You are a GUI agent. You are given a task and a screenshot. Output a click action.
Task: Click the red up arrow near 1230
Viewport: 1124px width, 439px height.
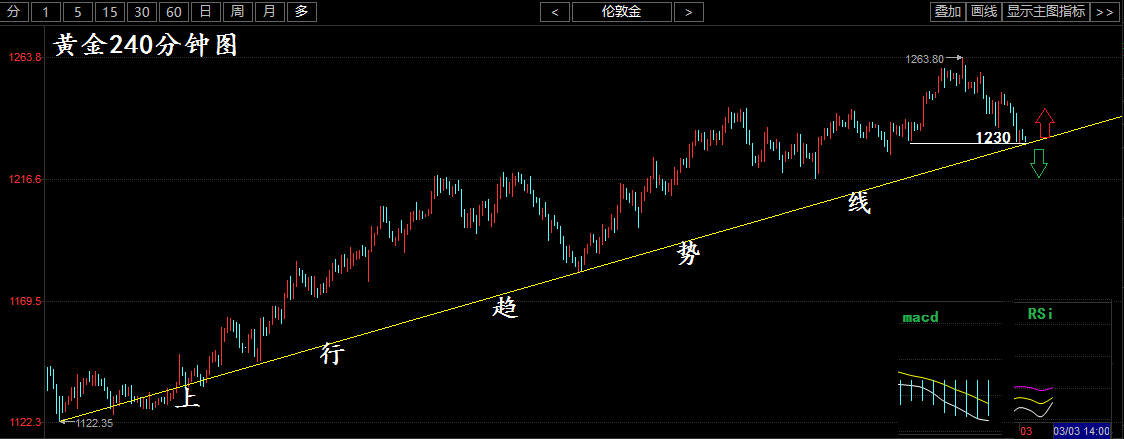coord(1044,123)
